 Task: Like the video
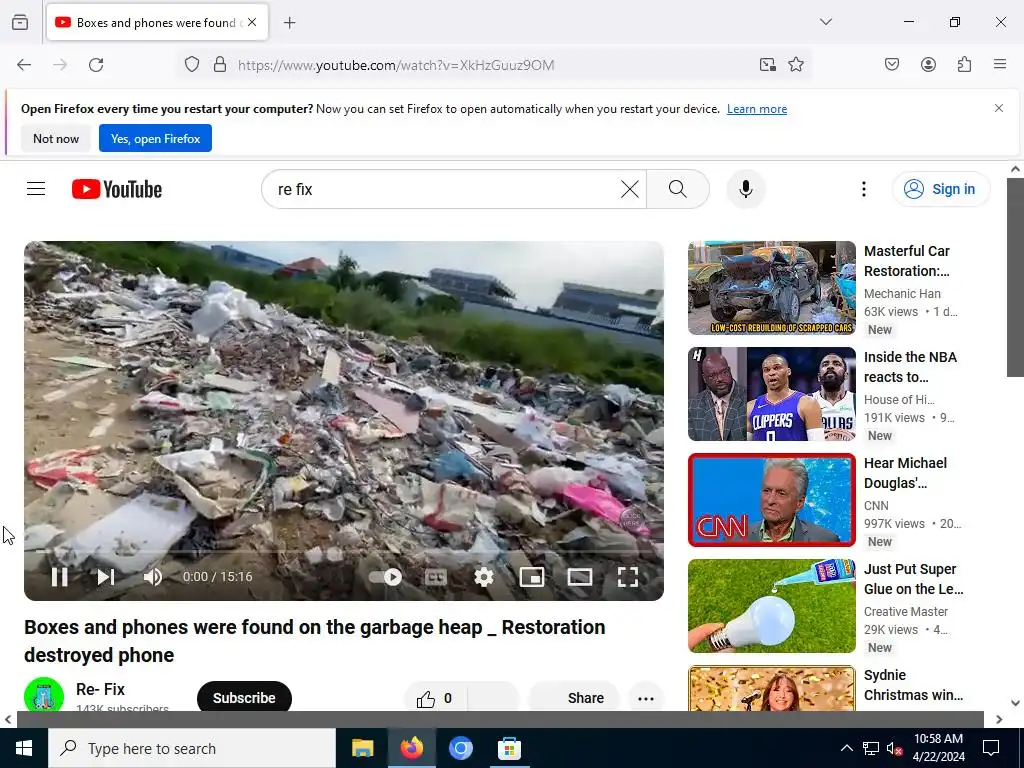point(435,698)
